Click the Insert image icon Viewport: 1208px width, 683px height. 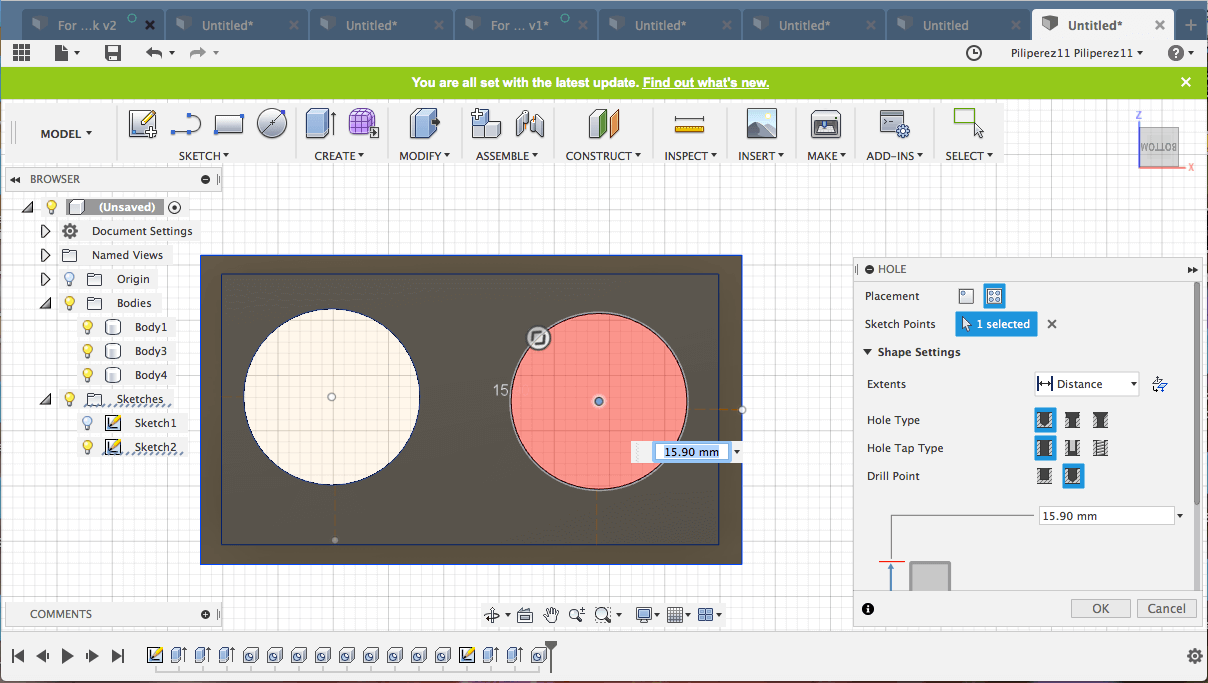click(x=761, y=124)
